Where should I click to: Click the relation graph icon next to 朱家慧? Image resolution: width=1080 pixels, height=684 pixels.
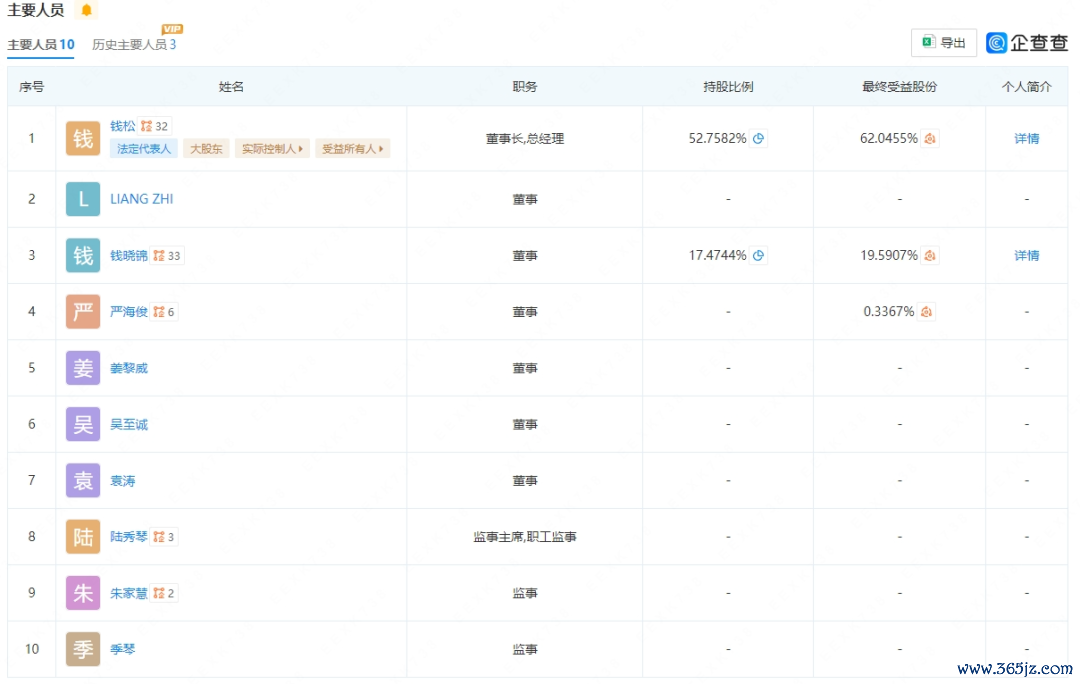point(158,593)
